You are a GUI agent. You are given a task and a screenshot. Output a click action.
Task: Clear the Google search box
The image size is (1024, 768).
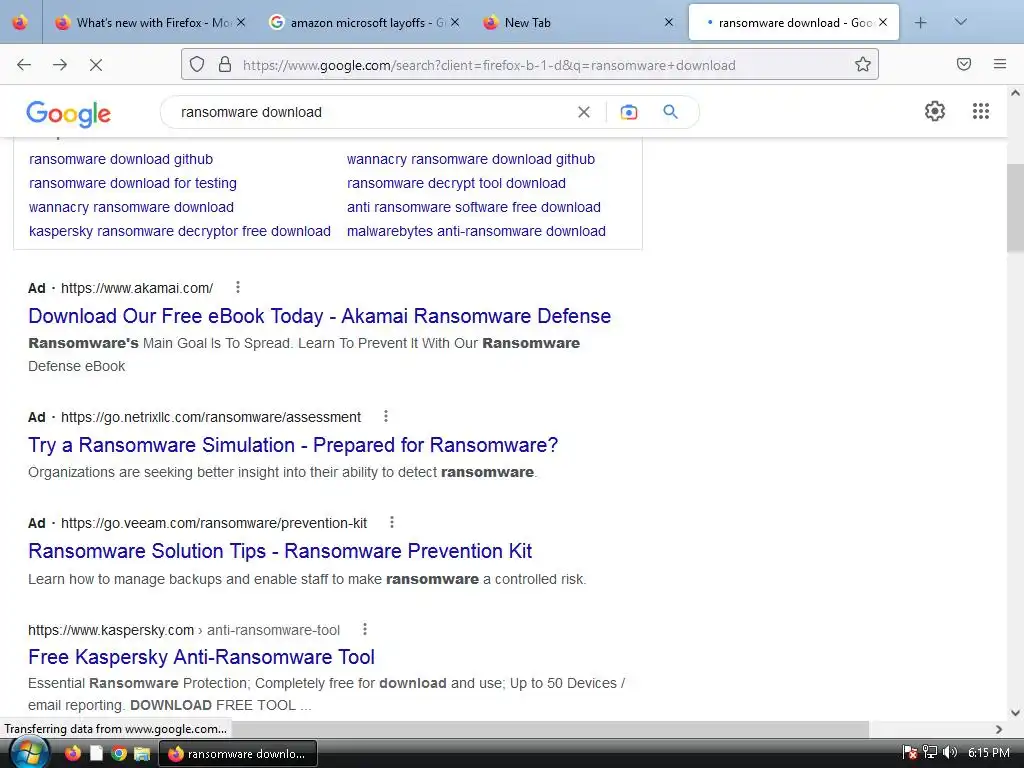pos(584,112)
